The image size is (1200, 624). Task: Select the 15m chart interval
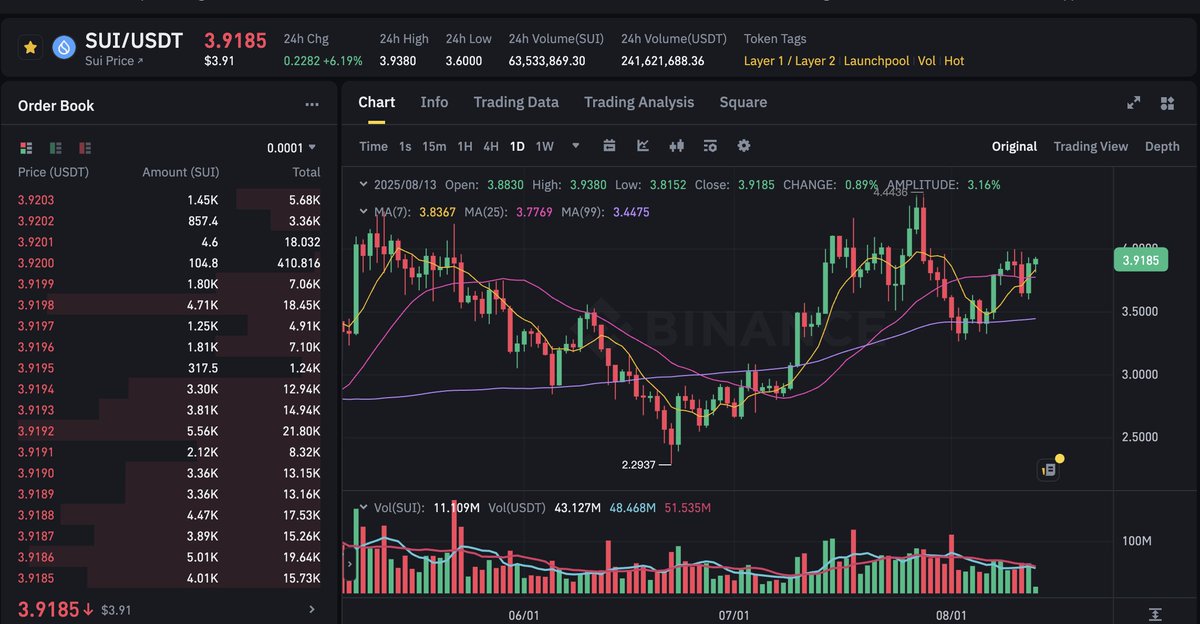(x=434, y=146)
